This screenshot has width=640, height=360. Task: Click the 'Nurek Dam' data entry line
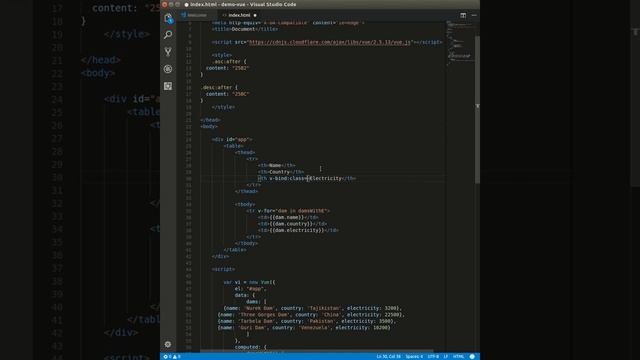[x=313, y=308]
